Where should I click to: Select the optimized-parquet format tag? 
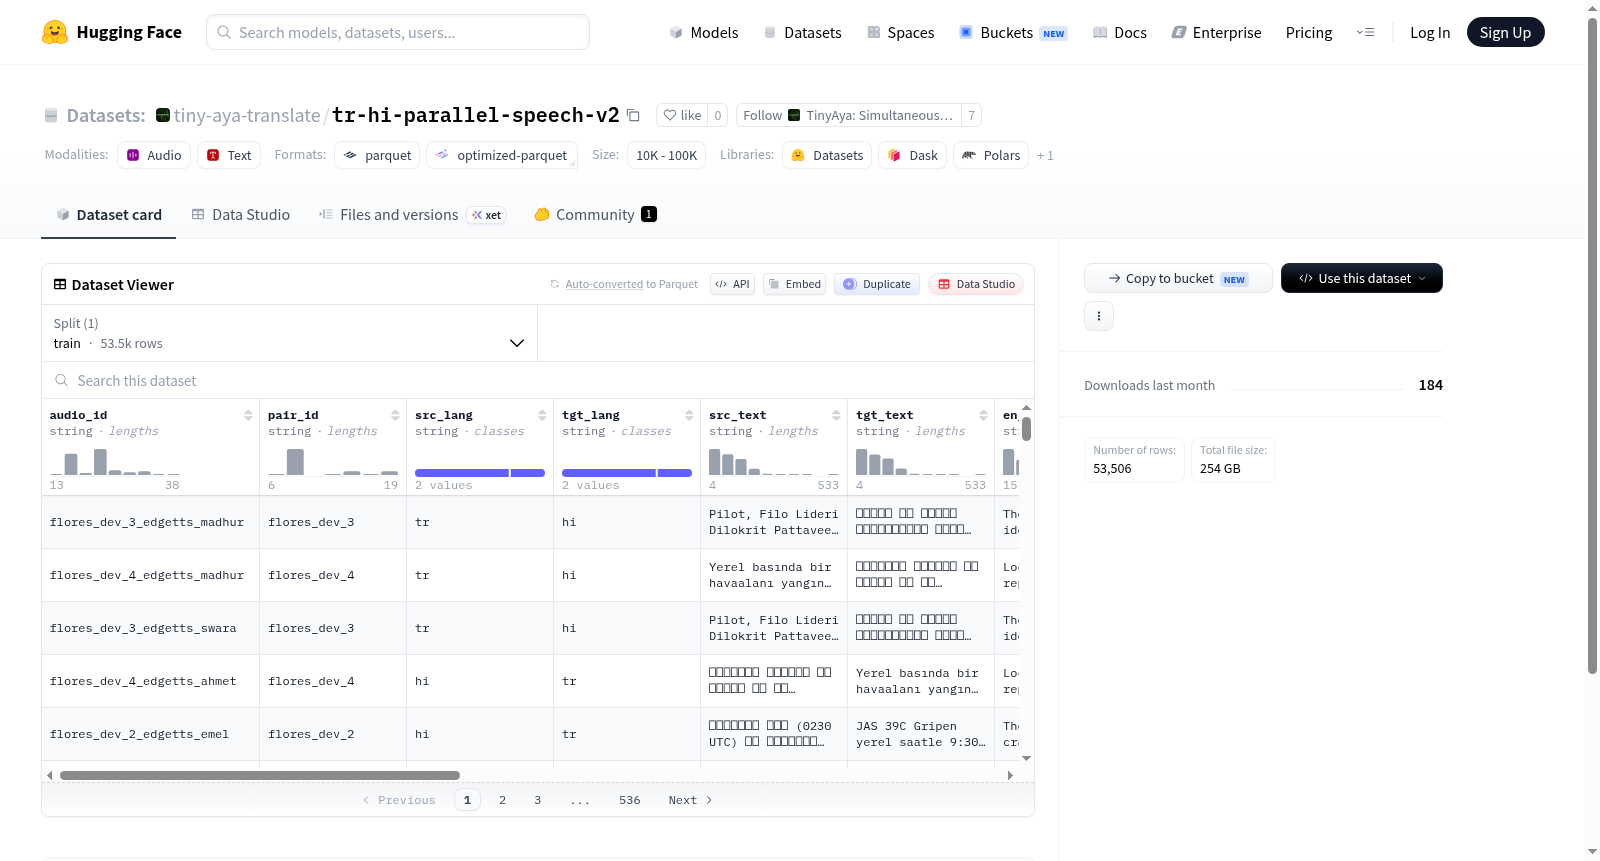[x=502, y=155]
